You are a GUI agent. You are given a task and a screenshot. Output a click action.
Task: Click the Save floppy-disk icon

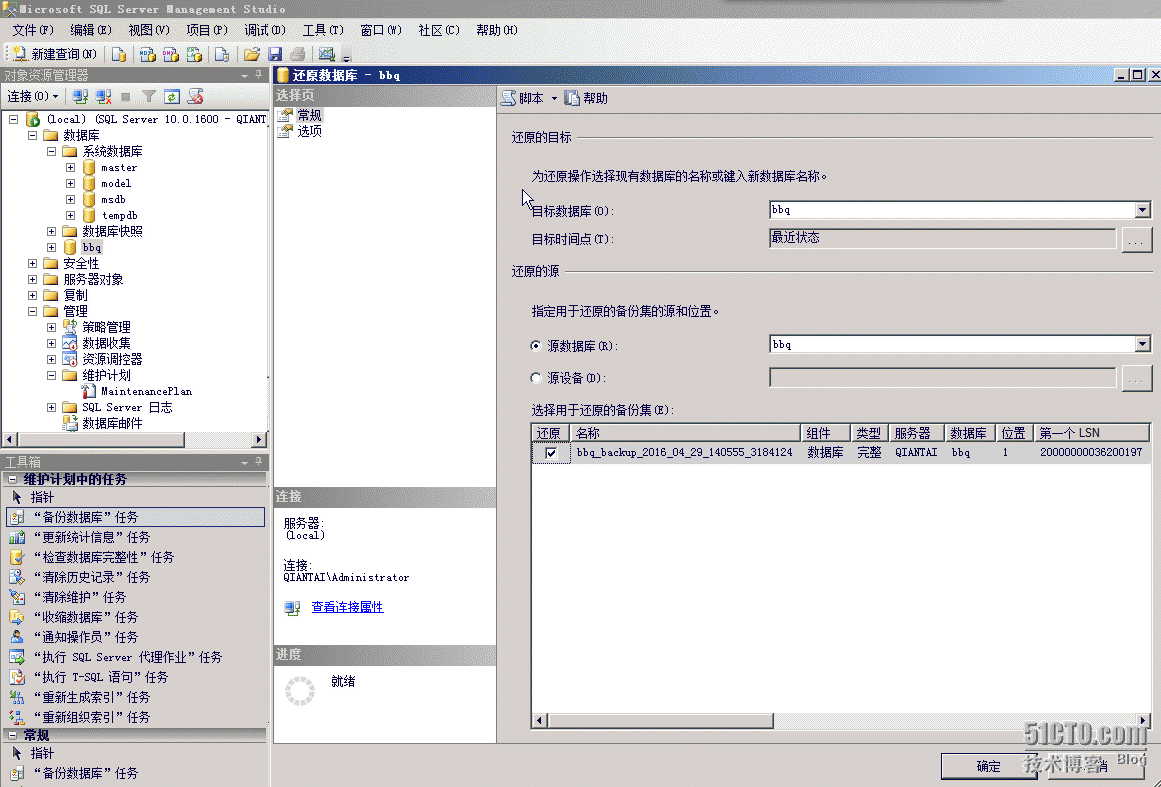click(x=275, y=54)
